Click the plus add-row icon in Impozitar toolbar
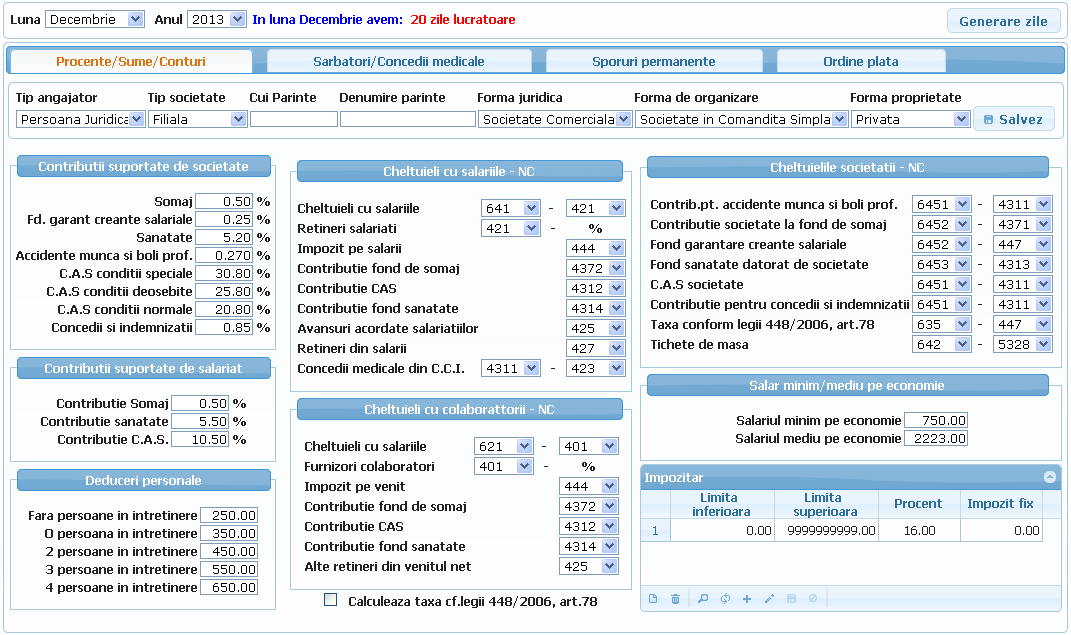Viewport: 1071px width, 635px height. [747, 599]
